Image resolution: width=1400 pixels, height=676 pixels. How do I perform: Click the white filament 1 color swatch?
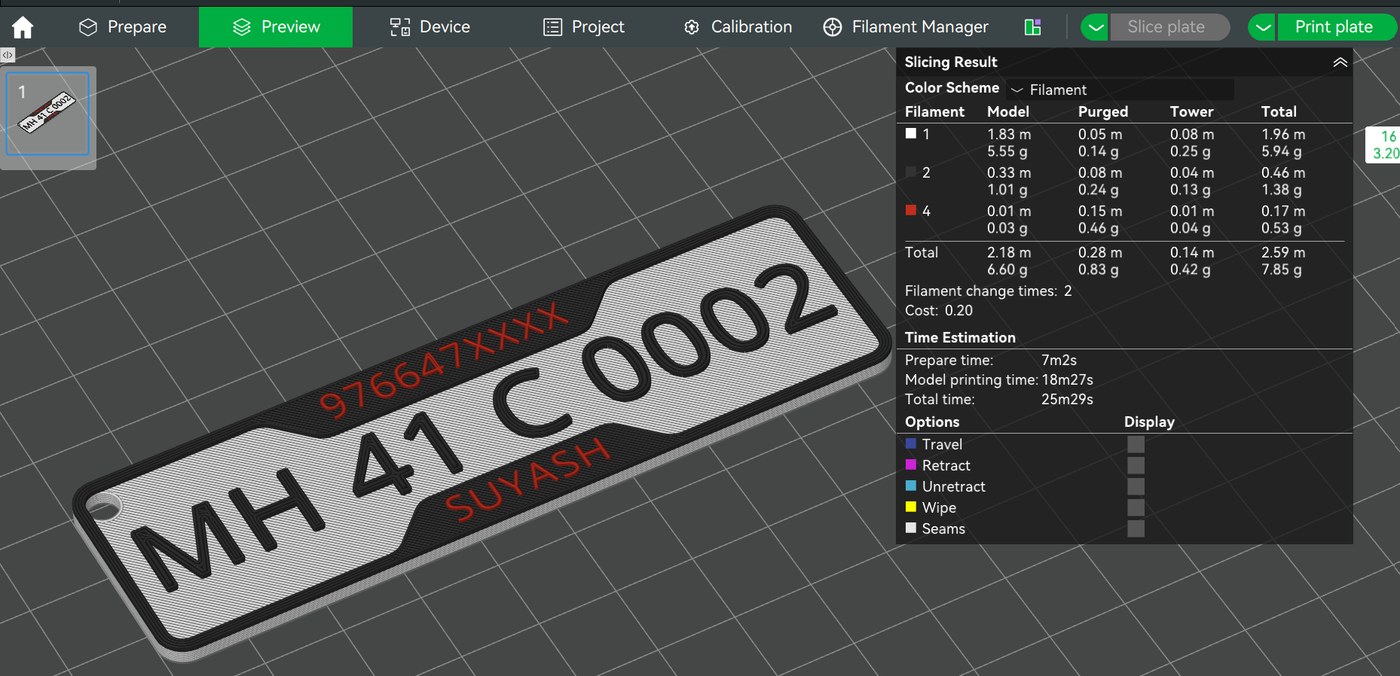(x=911, y=133)
